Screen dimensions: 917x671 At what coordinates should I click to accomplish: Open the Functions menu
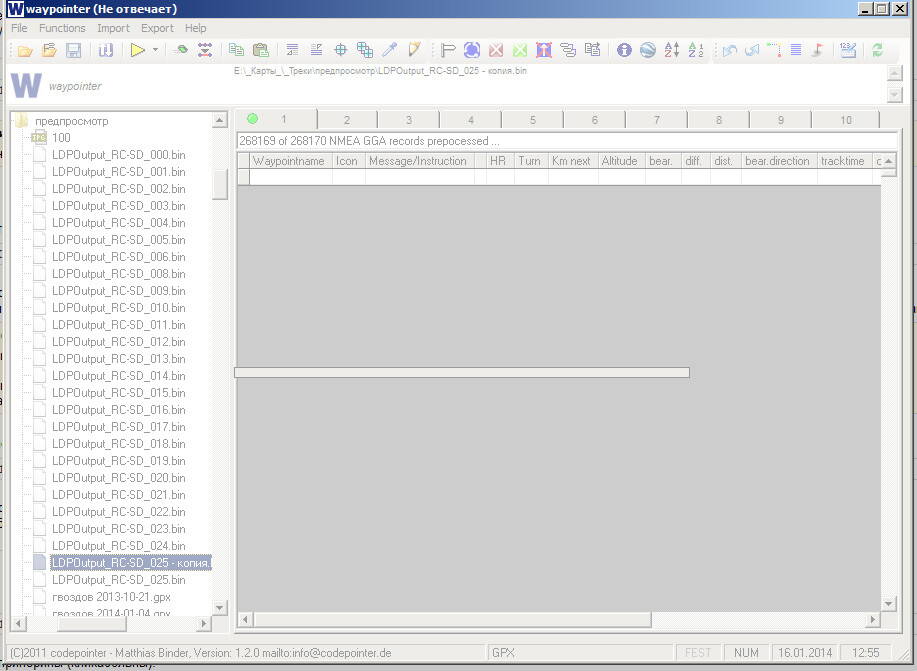62,28
